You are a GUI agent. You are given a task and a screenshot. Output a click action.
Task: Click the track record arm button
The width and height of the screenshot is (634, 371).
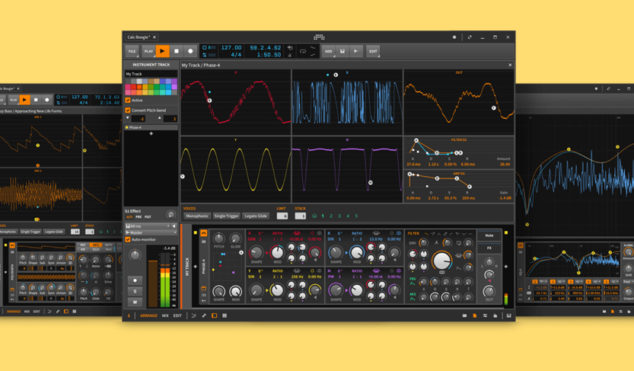pyautogui.click(x=135, y=280)
